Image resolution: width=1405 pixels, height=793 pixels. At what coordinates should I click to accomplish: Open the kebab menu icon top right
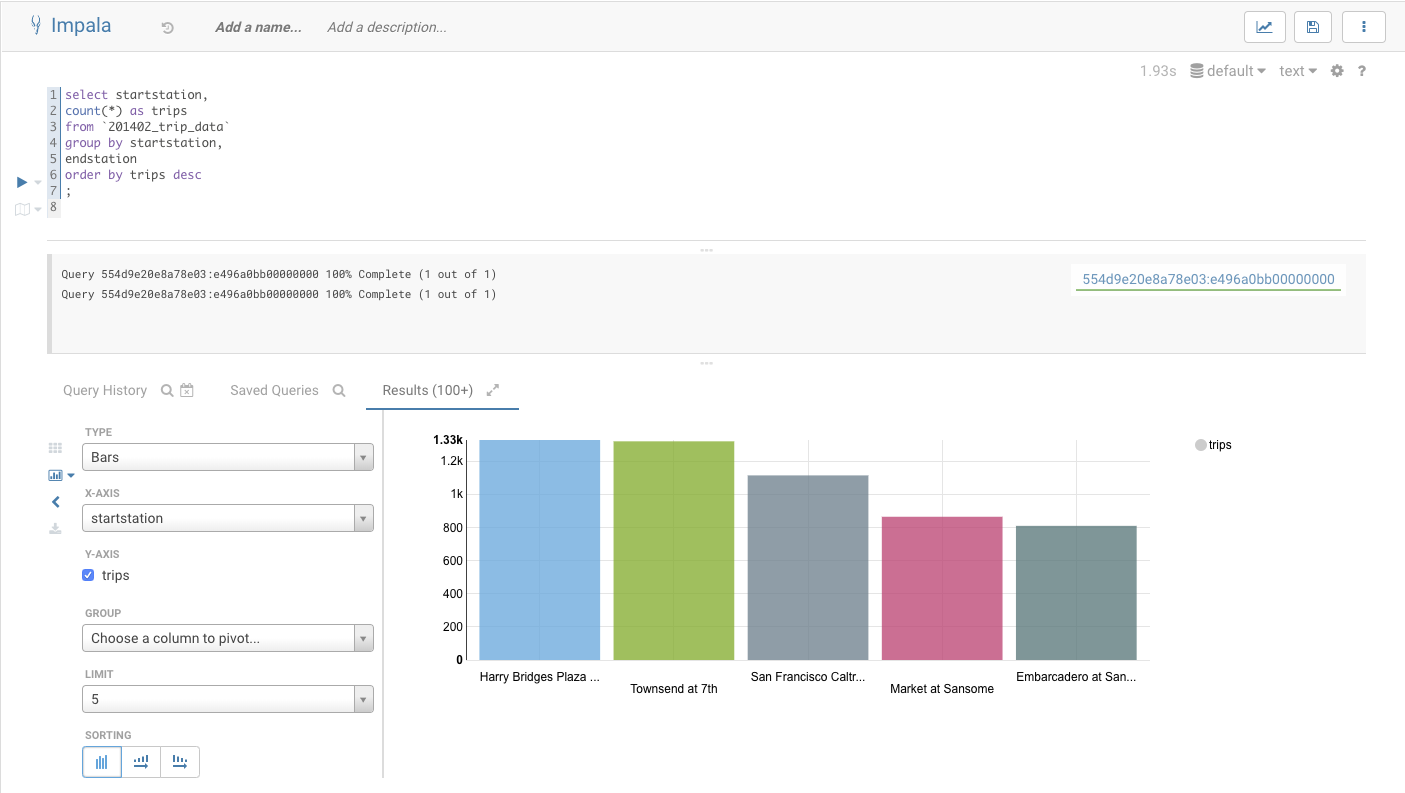[x=1364, y=27]
